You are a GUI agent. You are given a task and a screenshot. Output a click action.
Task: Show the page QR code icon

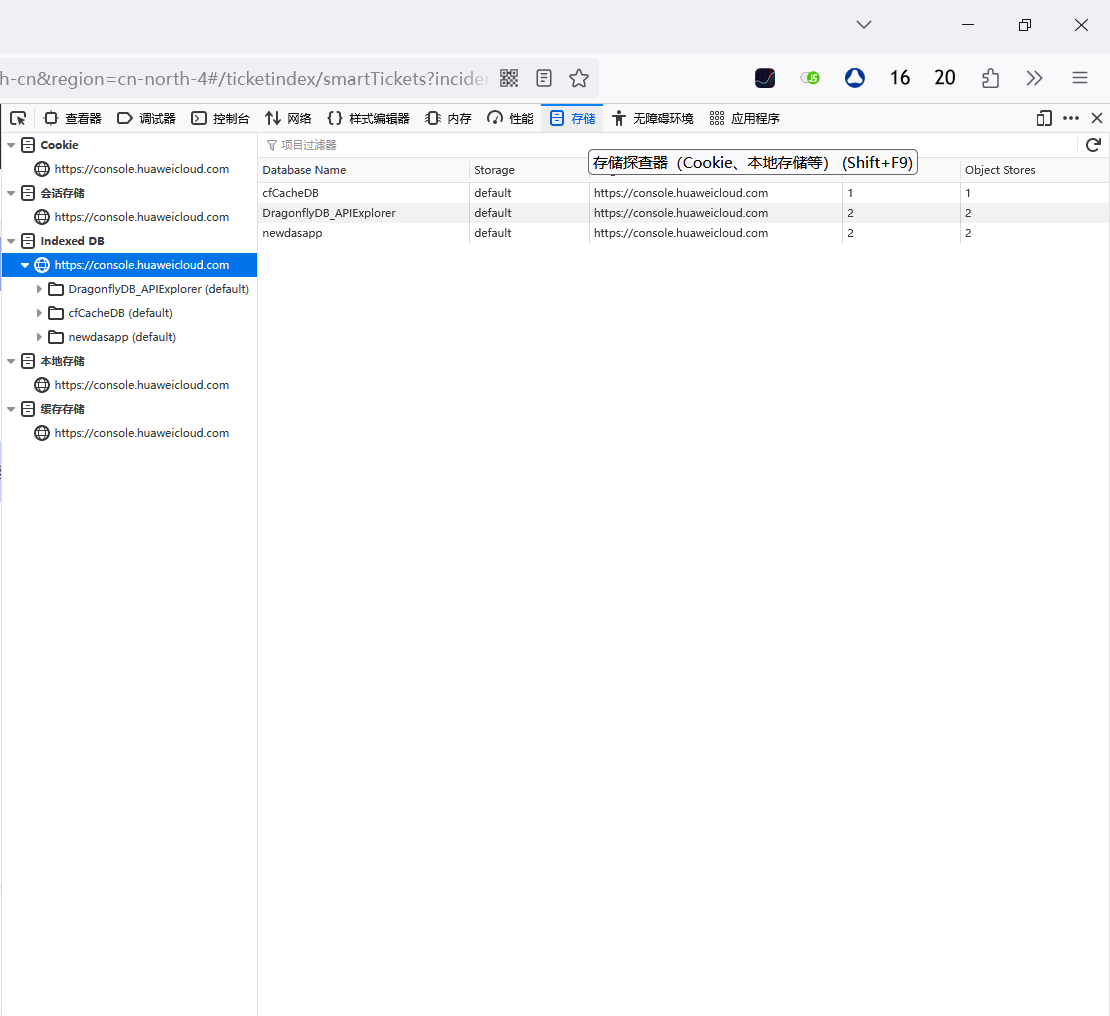[509, 78]
